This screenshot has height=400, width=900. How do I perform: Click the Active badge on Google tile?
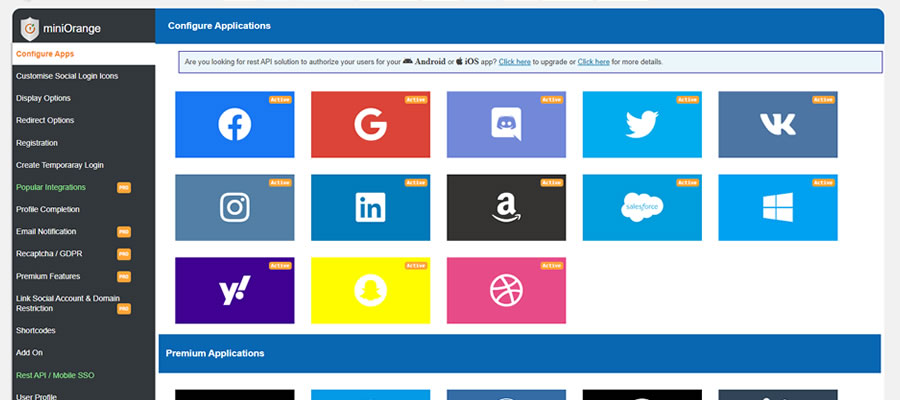(x=416, y=100)
